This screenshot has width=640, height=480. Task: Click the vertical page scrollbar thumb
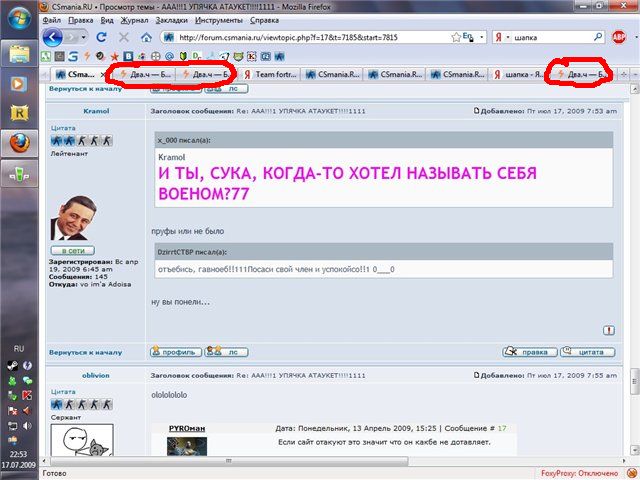coord(635,382)
